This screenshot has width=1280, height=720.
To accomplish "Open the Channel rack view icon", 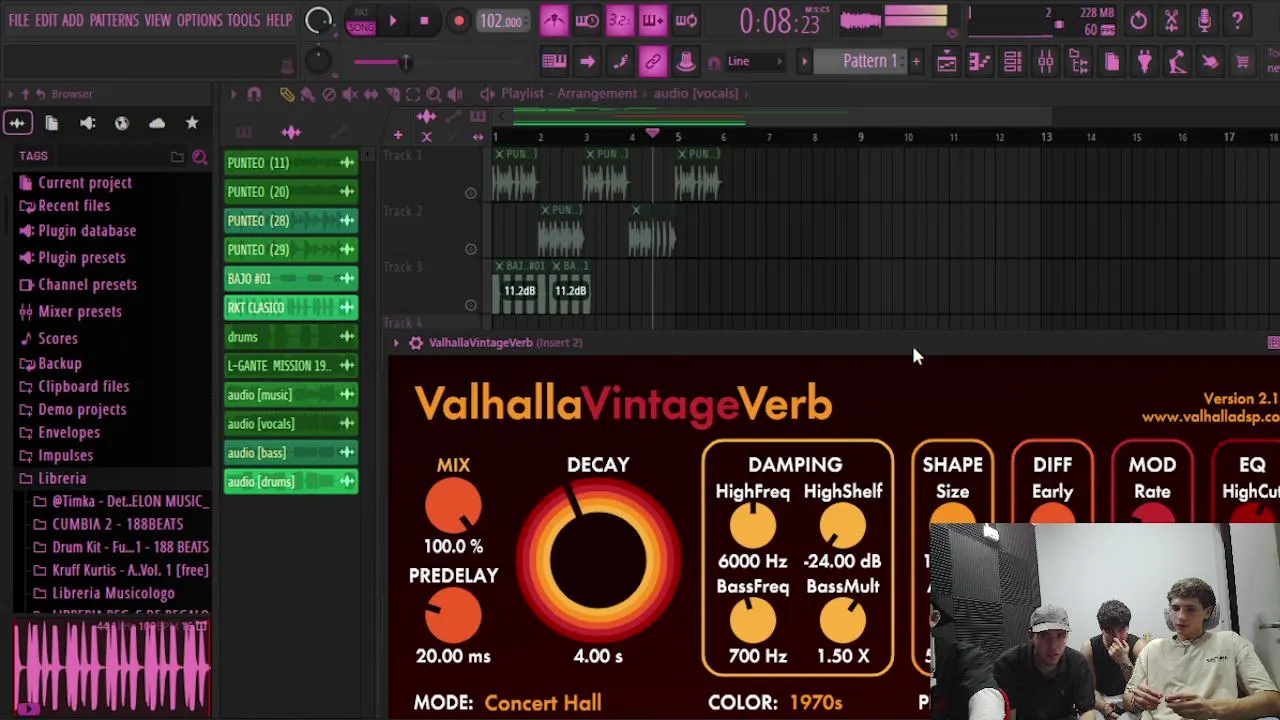I will click(1012, 62).
